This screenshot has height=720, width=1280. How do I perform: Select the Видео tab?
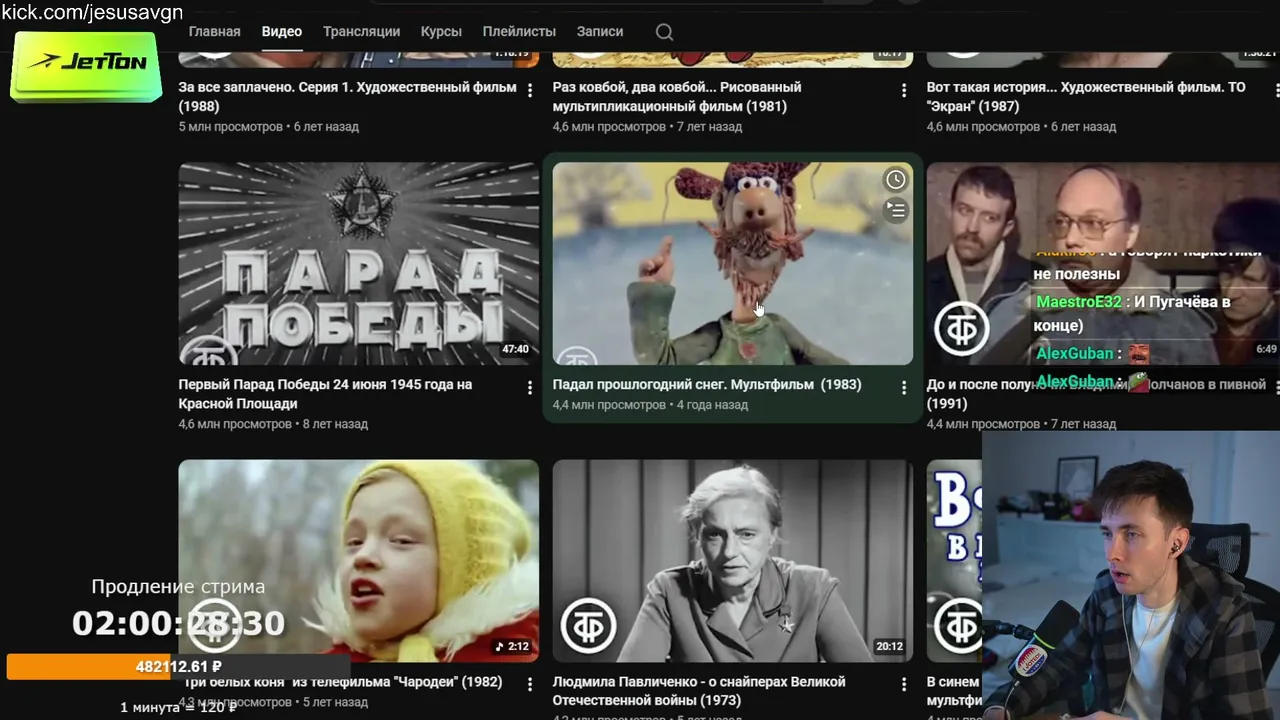click(282, 32)
